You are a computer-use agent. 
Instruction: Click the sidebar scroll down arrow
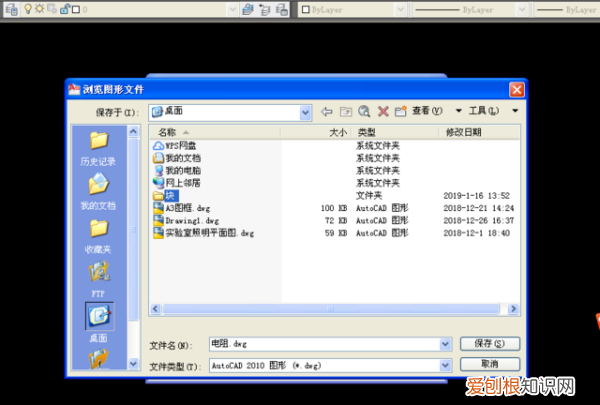tap(133, 363)
